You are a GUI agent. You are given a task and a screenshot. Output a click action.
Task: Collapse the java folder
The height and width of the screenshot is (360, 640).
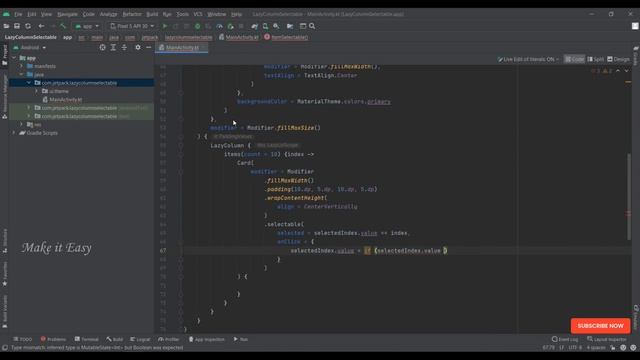tap(22, 75)
